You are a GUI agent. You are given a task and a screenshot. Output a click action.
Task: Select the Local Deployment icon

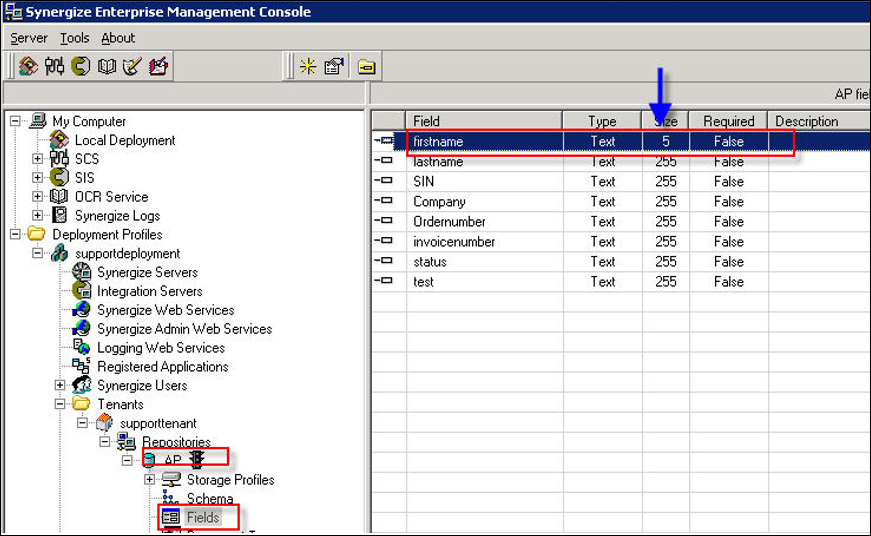(x=59, y=139)
